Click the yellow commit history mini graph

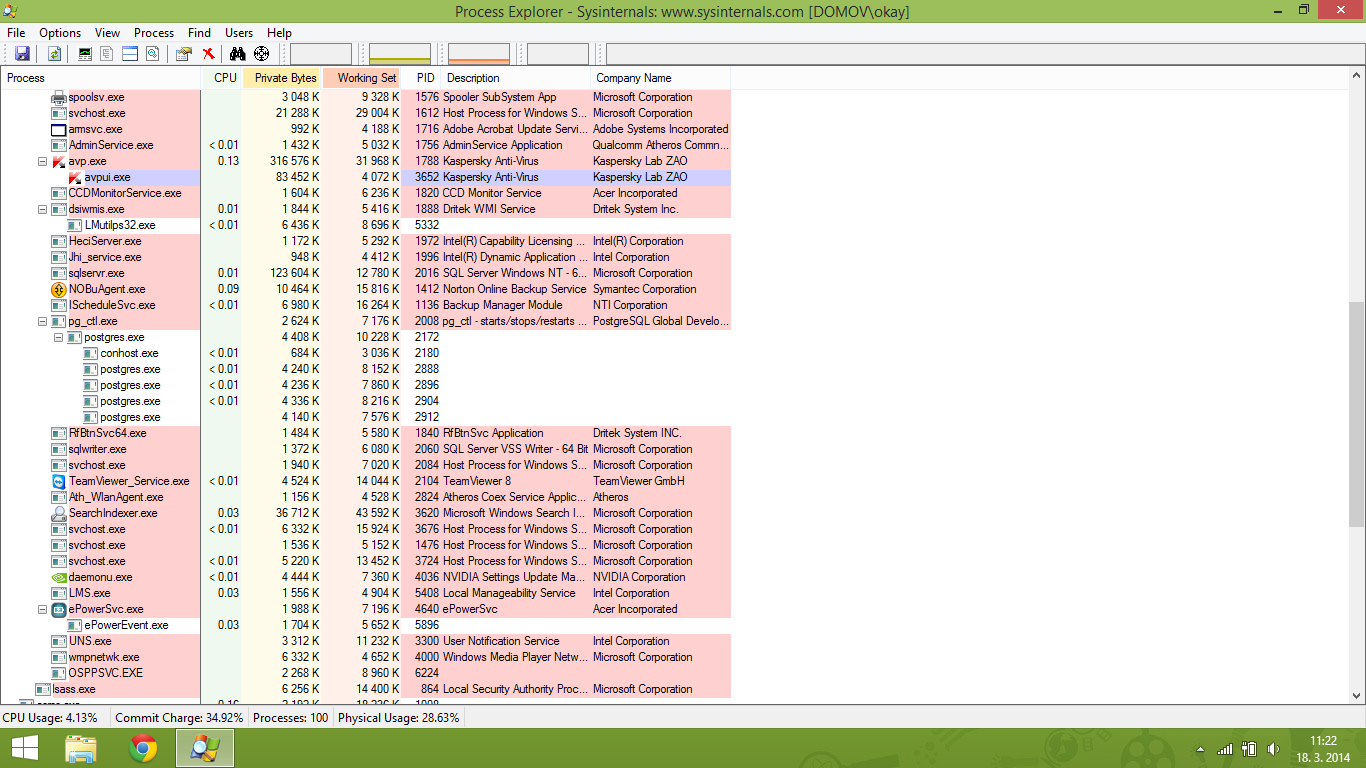click(400, 54)
